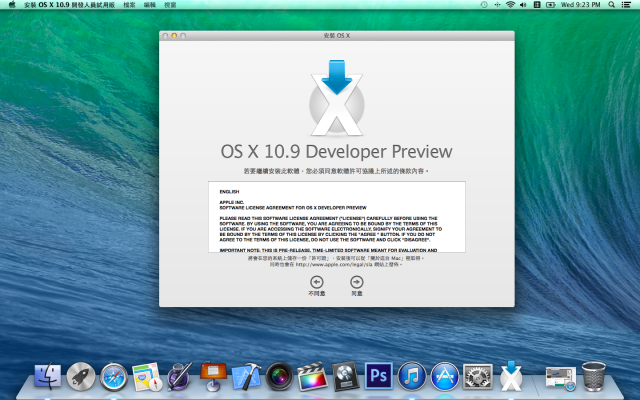Open iTunes from the Dock
The image size is (640, 400).
411,376
